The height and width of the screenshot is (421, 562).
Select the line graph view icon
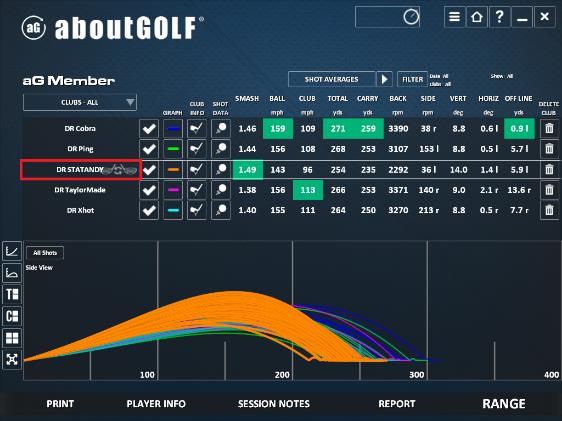tap(12, 251)
